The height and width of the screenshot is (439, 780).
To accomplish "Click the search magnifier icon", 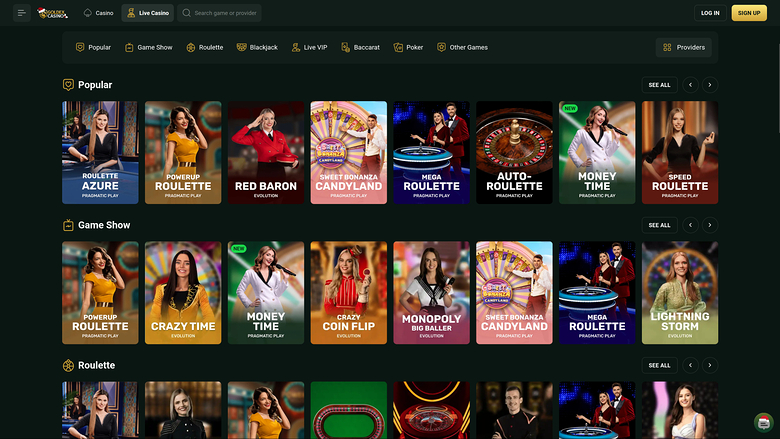I will (x=187, y=13).
